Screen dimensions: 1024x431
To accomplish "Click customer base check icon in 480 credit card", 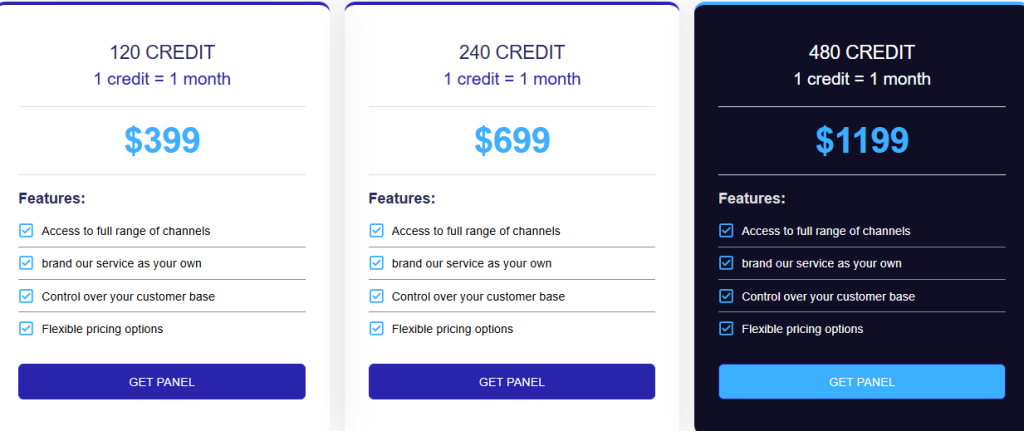I will 726,296.
